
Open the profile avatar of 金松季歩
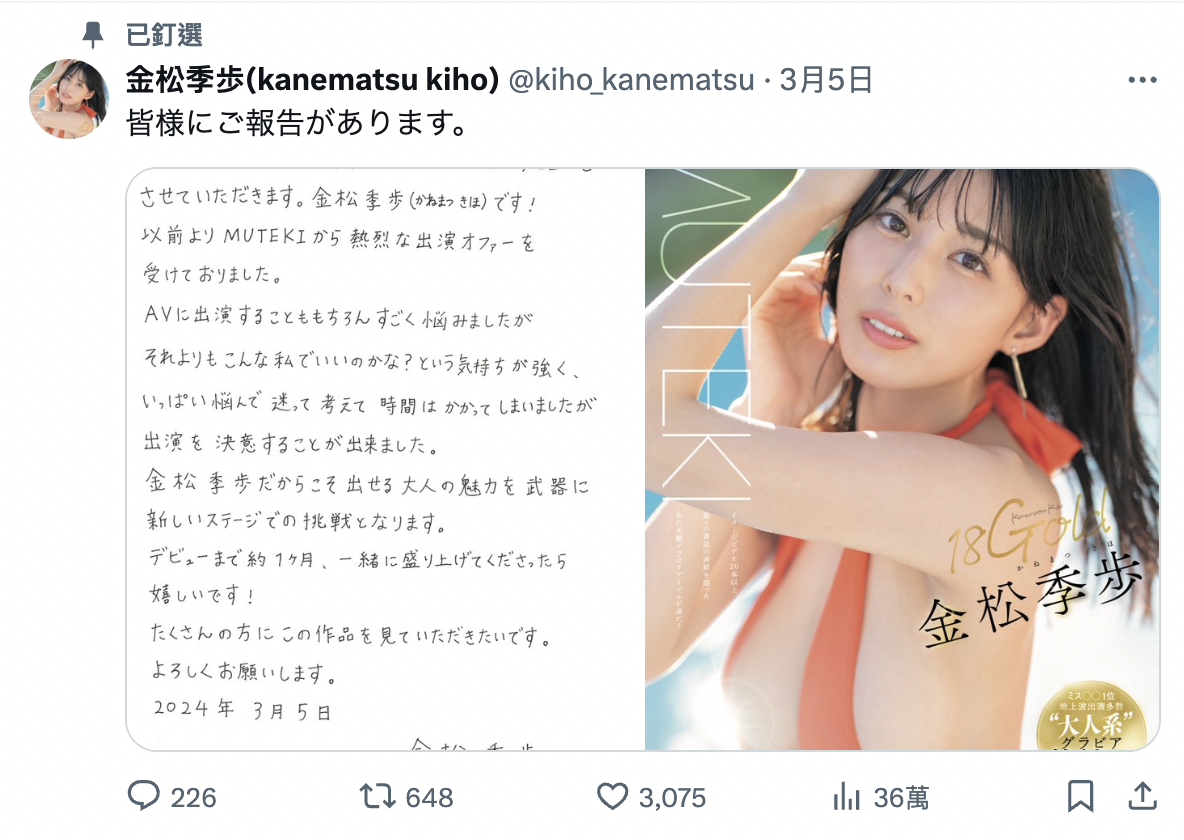(x=69, y=99)
